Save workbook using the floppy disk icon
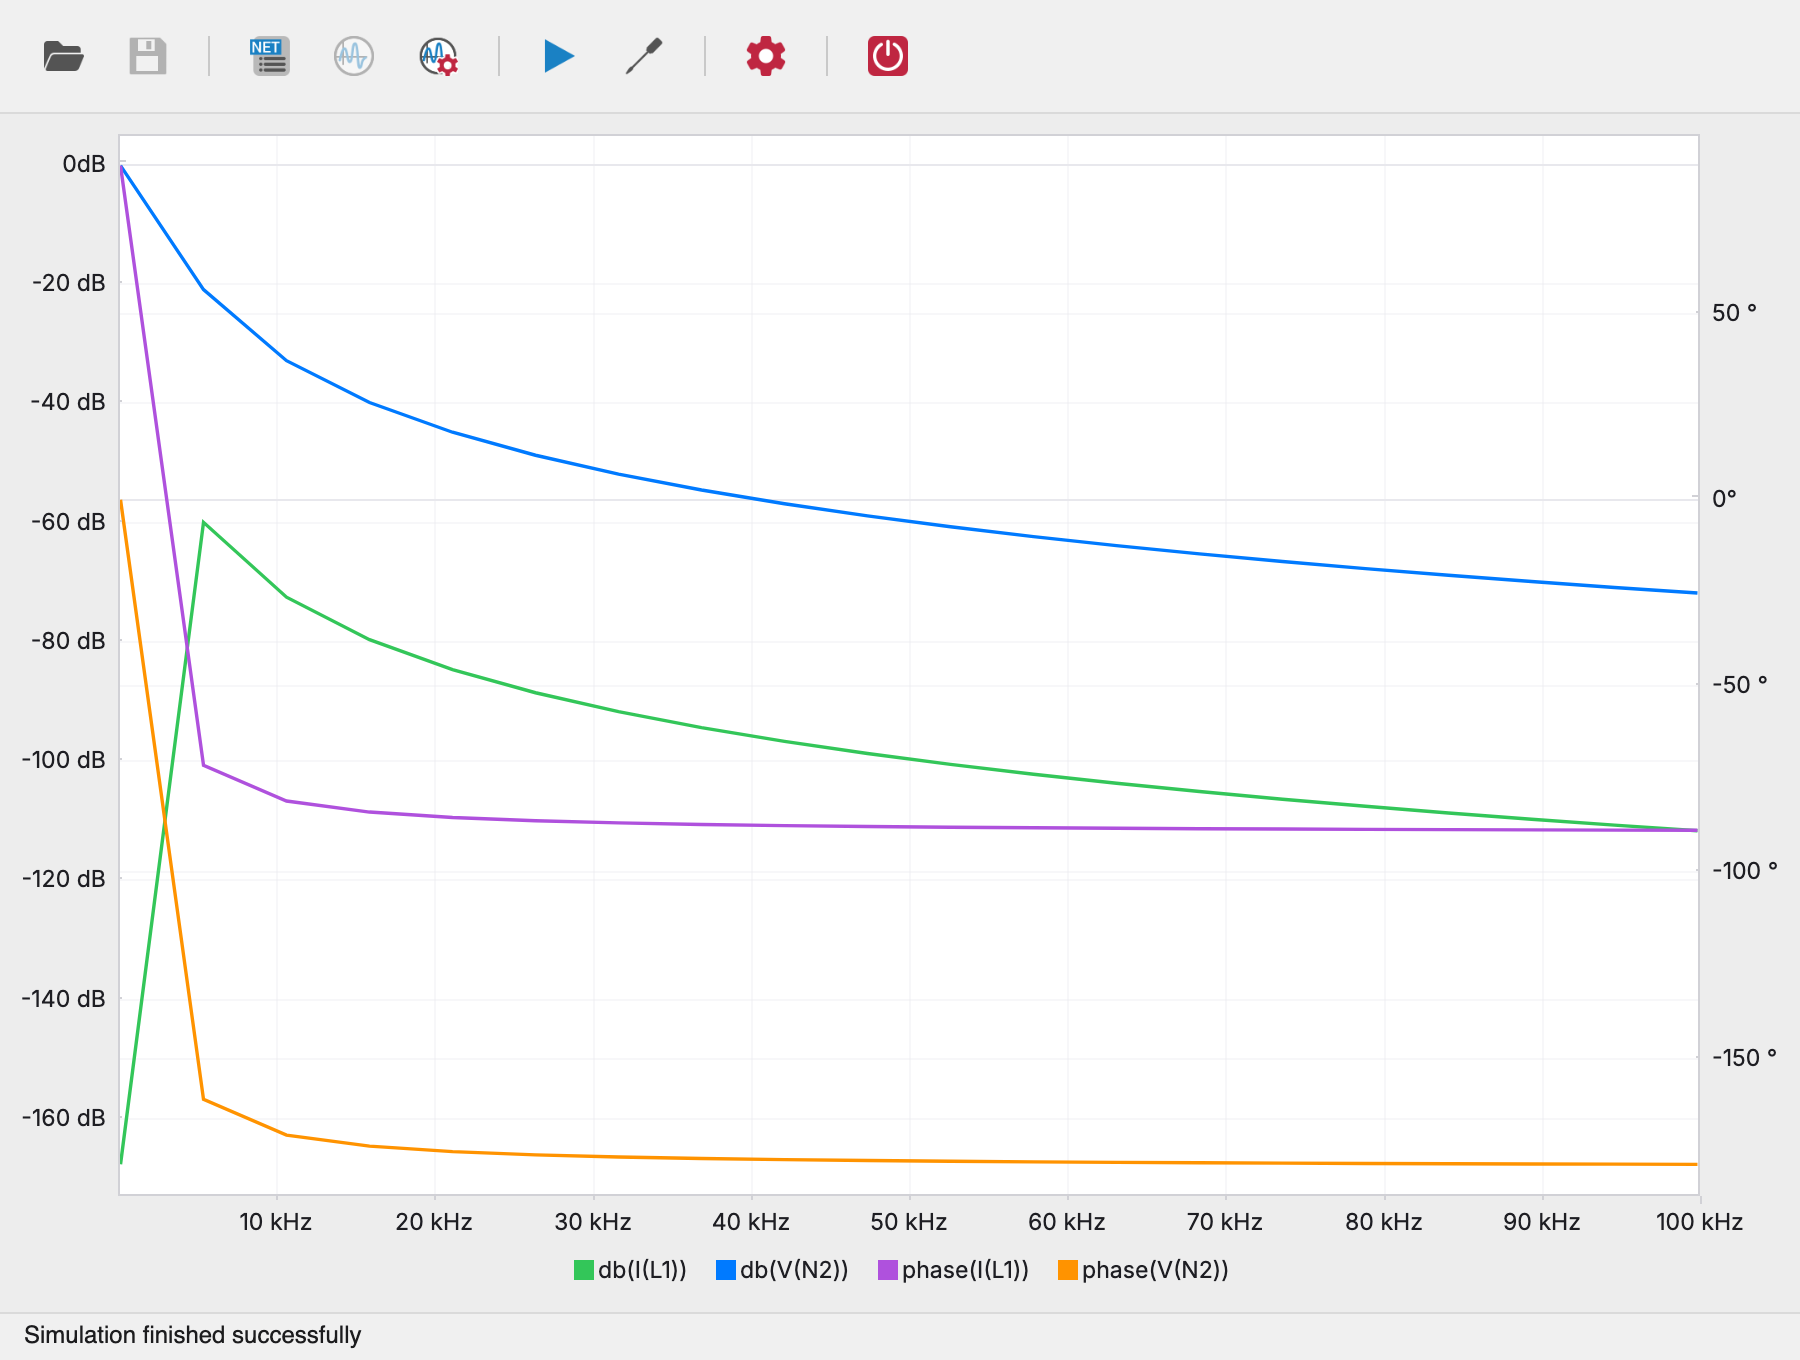The width and height of the screenshot is (1800, 1360). point(147,56)
